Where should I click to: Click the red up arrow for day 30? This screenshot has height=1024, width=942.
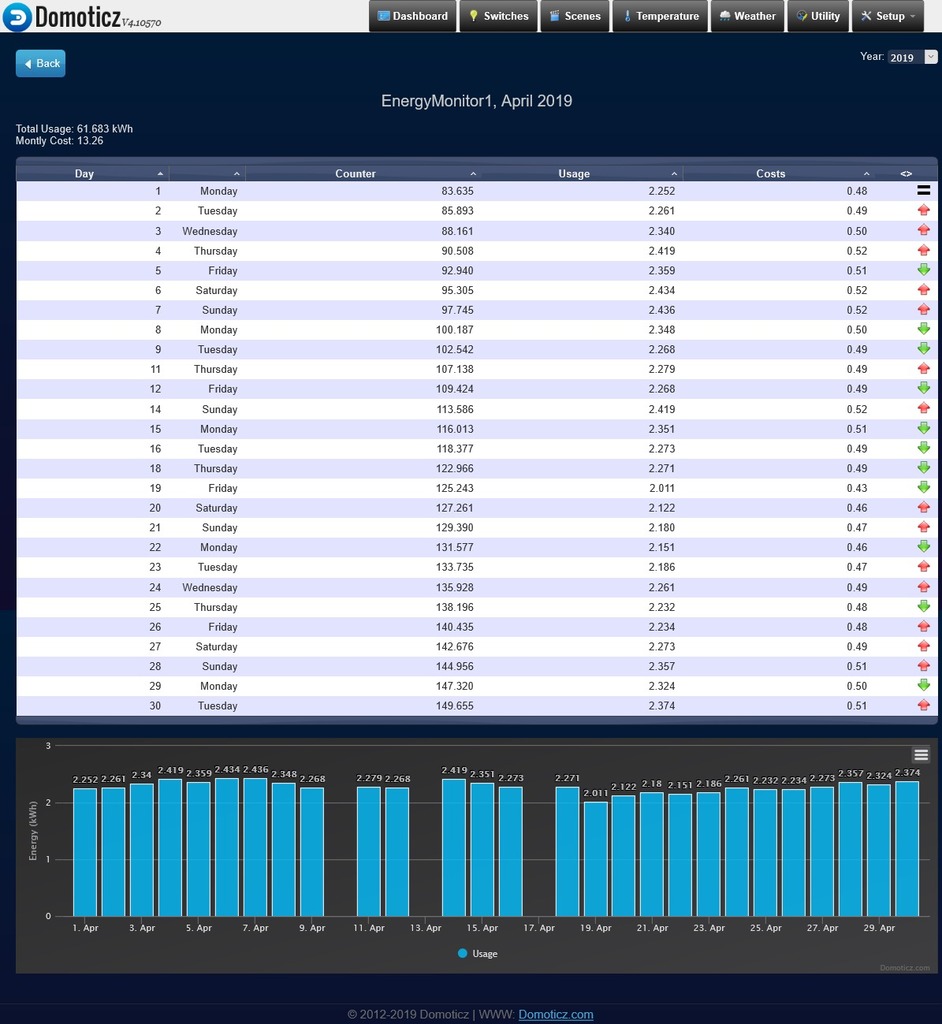923,705
